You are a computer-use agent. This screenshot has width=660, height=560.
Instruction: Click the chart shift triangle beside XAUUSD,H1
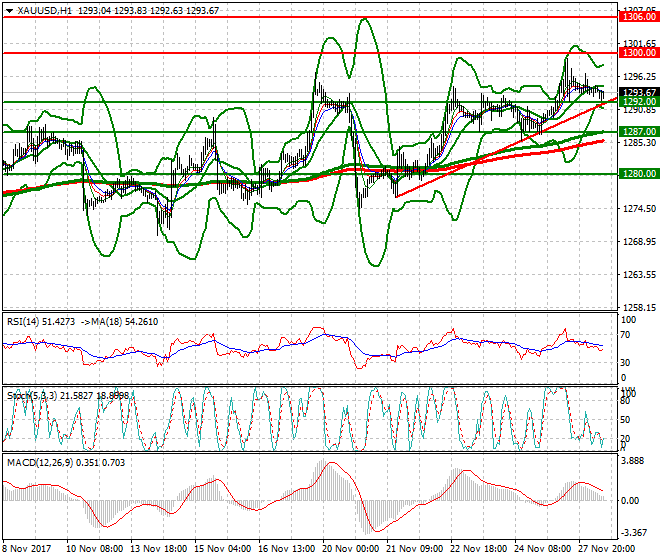9,10
